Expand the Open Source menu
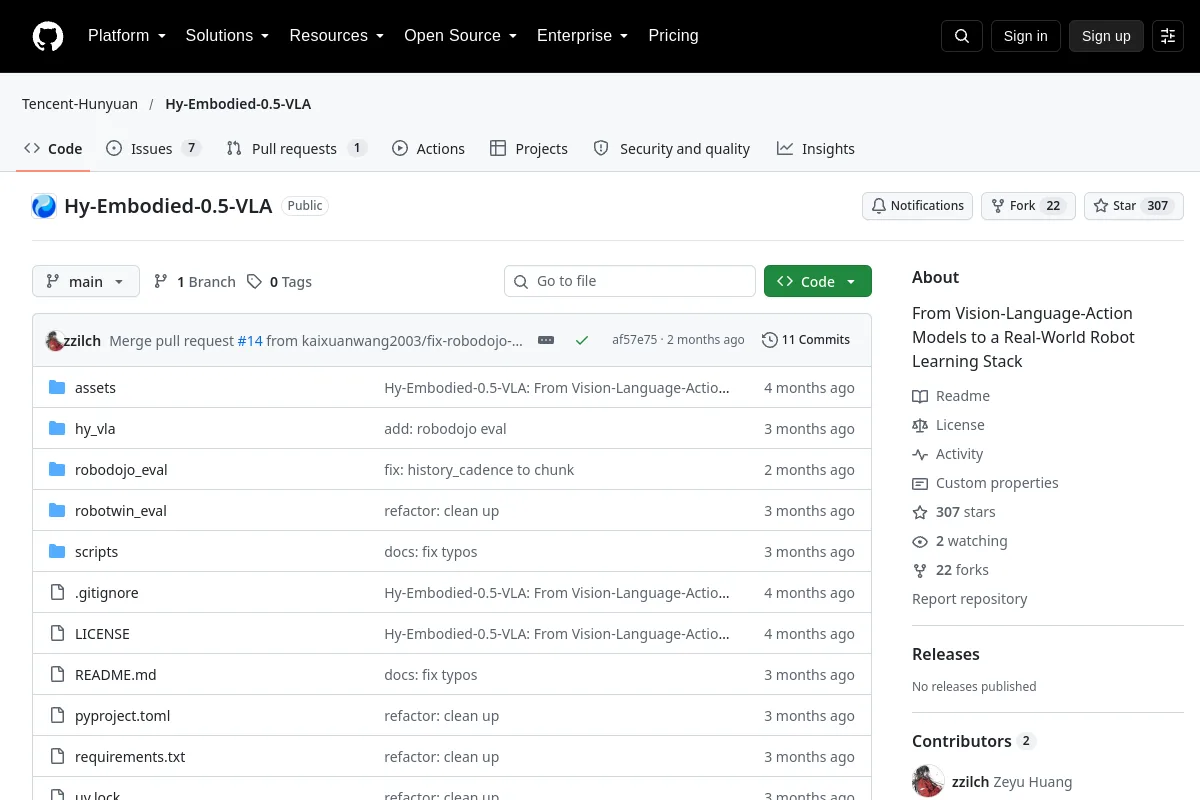 (460, 36)
